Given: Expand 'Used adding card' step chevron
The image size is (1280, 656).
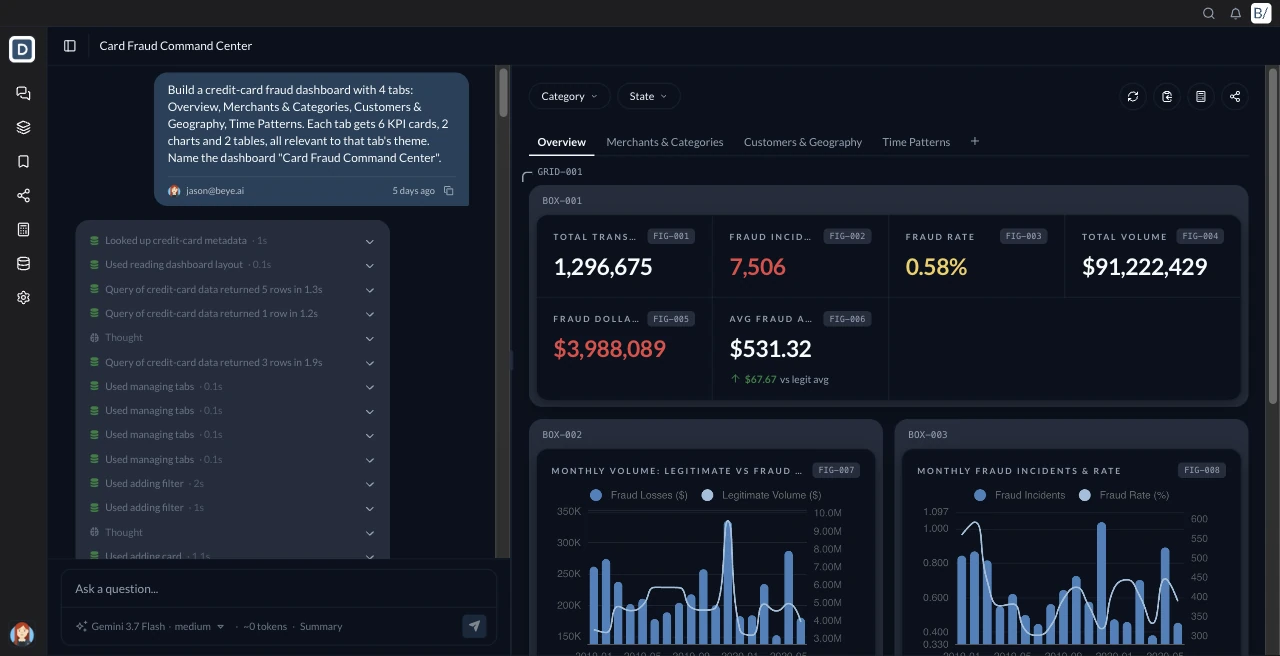Looking at the screenshot, I should [x=370, y=555].
